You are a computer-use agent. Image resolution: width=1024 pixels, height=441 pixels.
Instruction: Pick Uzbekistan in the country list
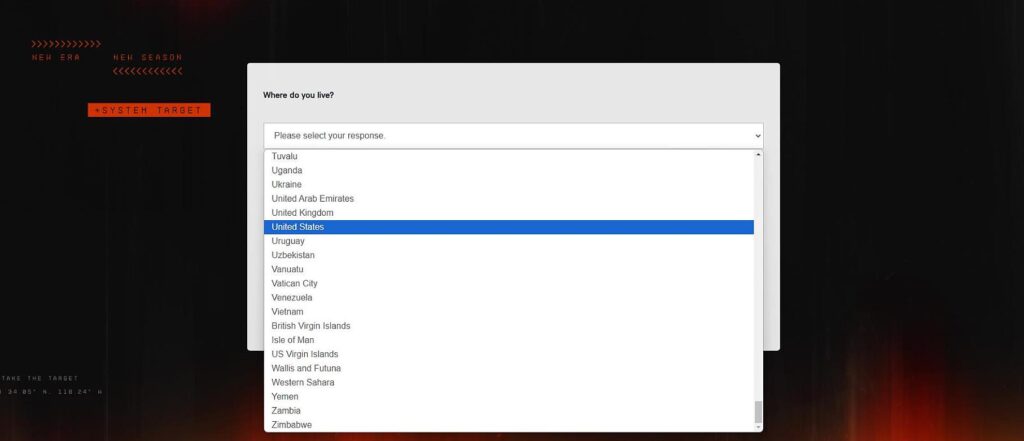[x=293, y=255]
